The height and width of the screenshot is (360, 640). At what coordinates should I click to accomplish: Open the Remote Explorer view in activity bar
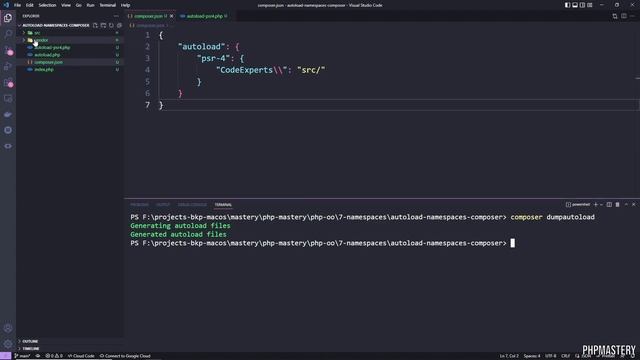[x=8, y=98]
